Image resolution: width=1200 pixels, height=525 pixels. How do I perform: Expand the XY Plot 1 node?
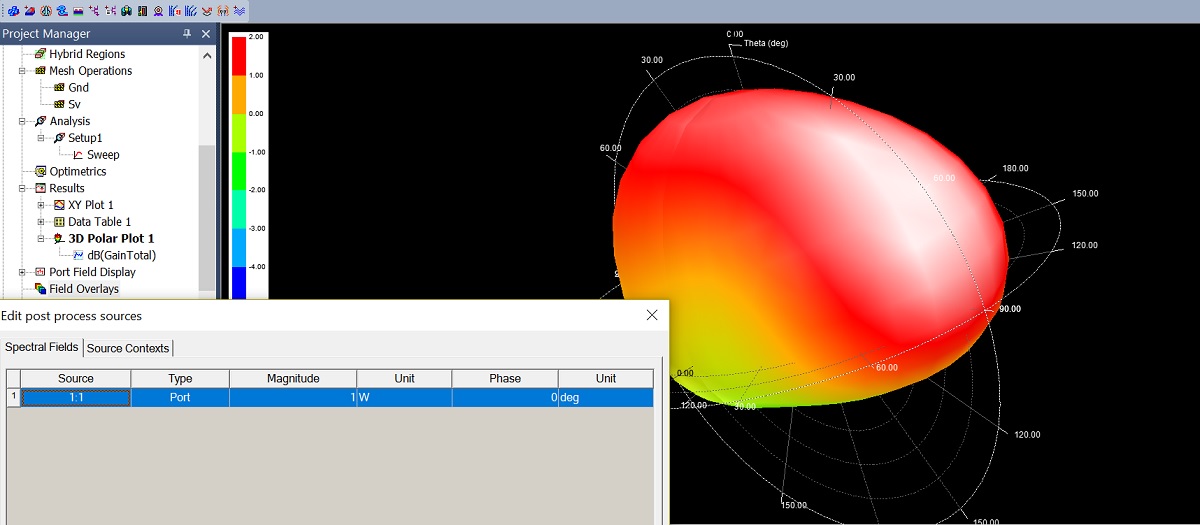coord(41,205)
